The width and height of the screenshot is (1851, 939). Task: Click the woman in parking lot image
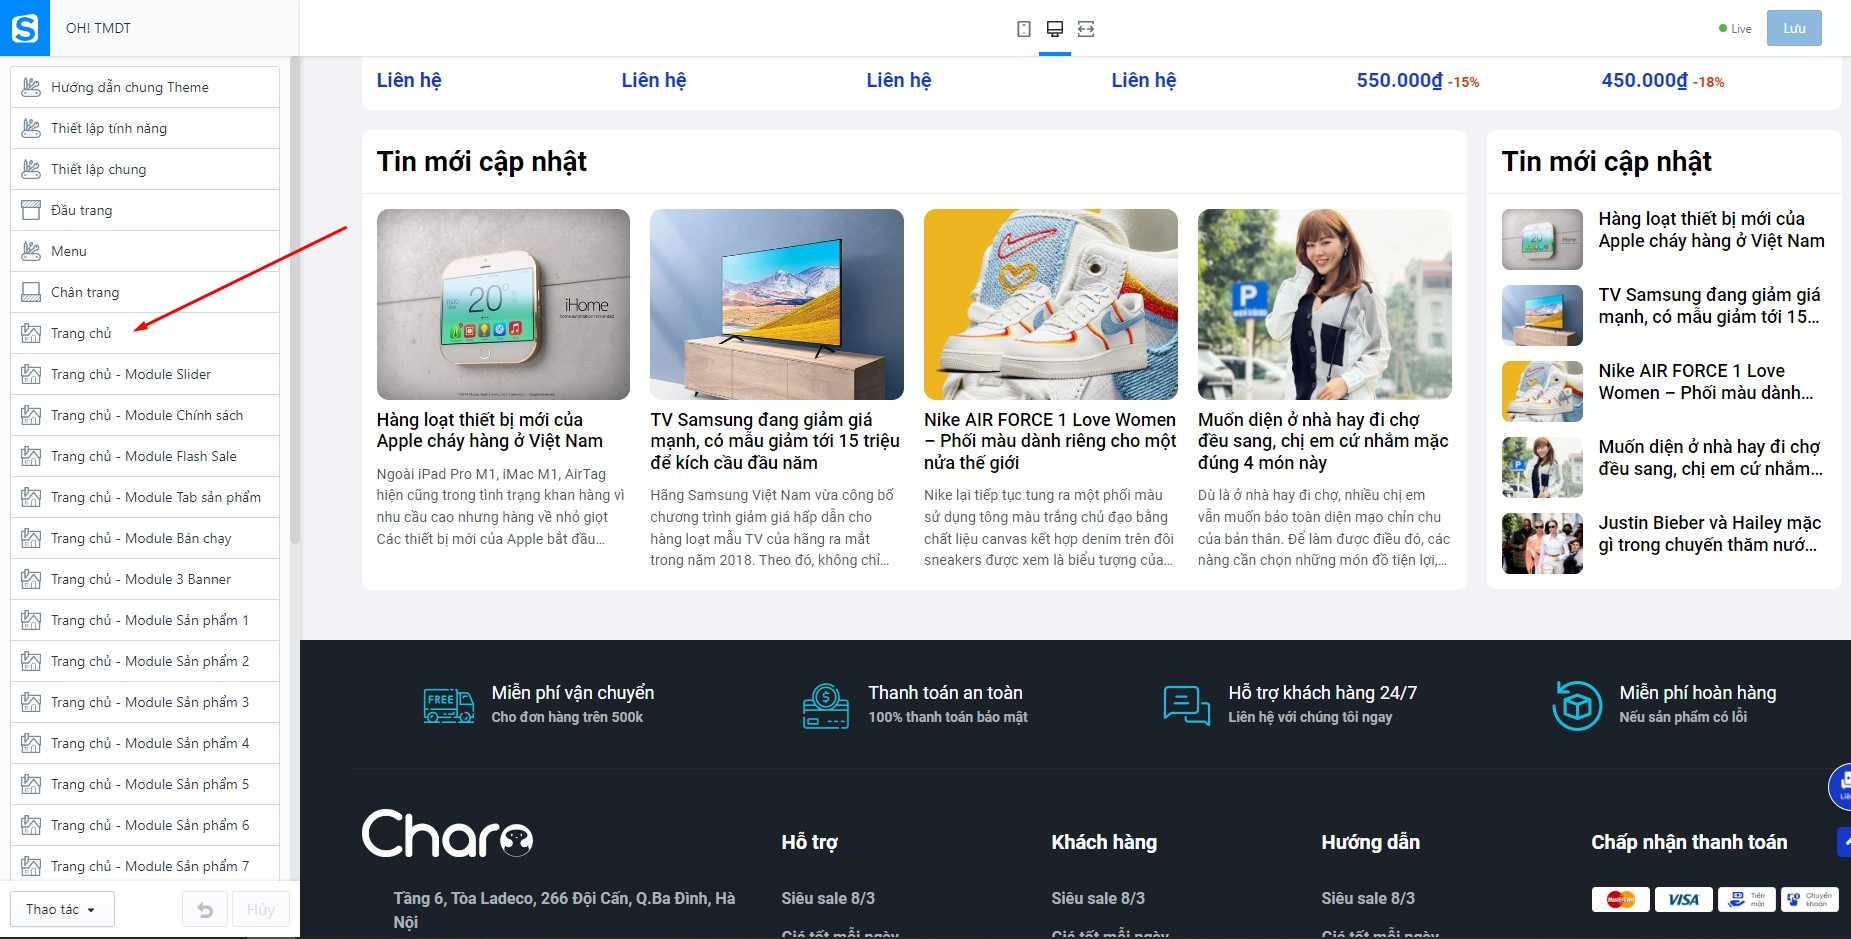point(1325,304)
